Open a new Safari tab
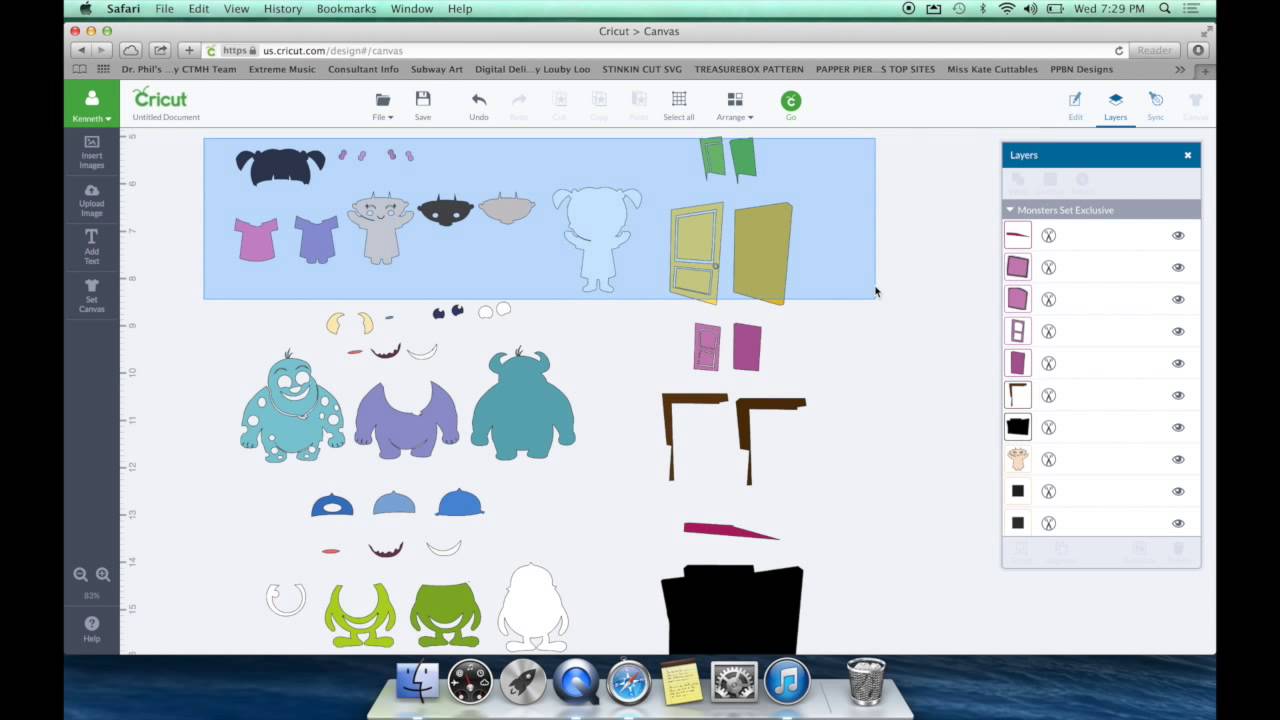The width and height of the screenshot is (1280, 720). click(1206, 70)
